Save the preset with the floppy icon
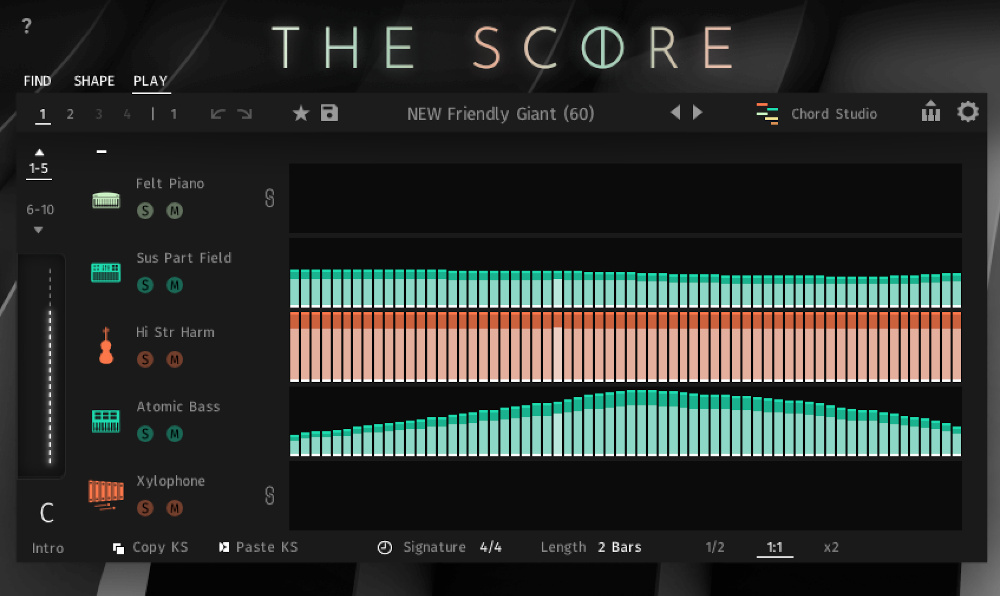1000x596 pixels. coord(329,113)
